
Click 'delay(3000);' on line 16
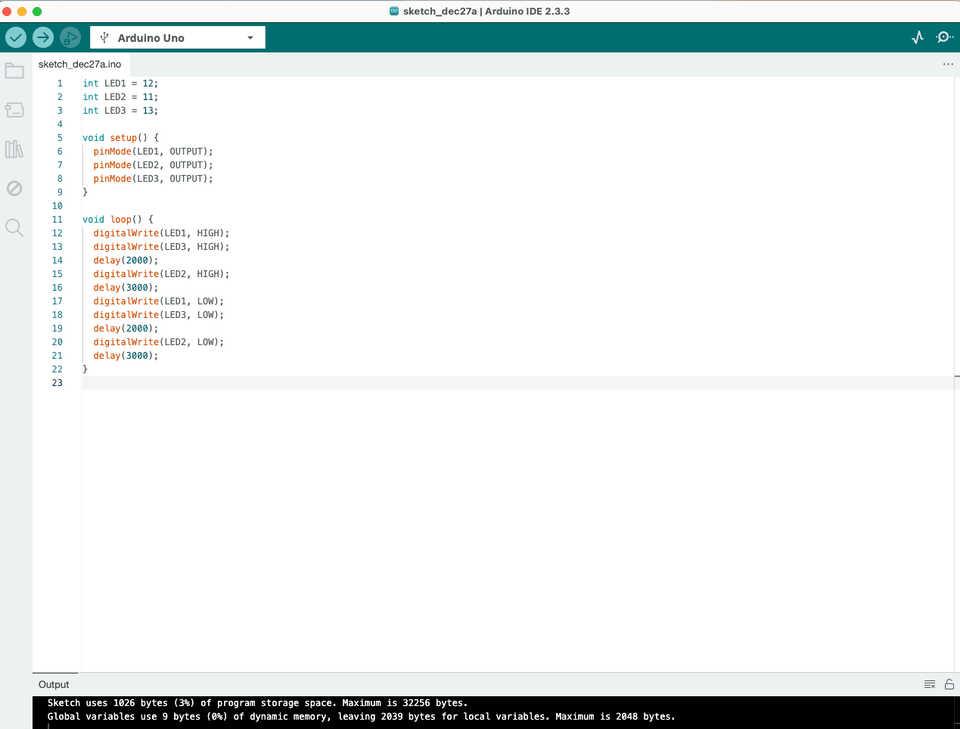[x=126, y=288]
